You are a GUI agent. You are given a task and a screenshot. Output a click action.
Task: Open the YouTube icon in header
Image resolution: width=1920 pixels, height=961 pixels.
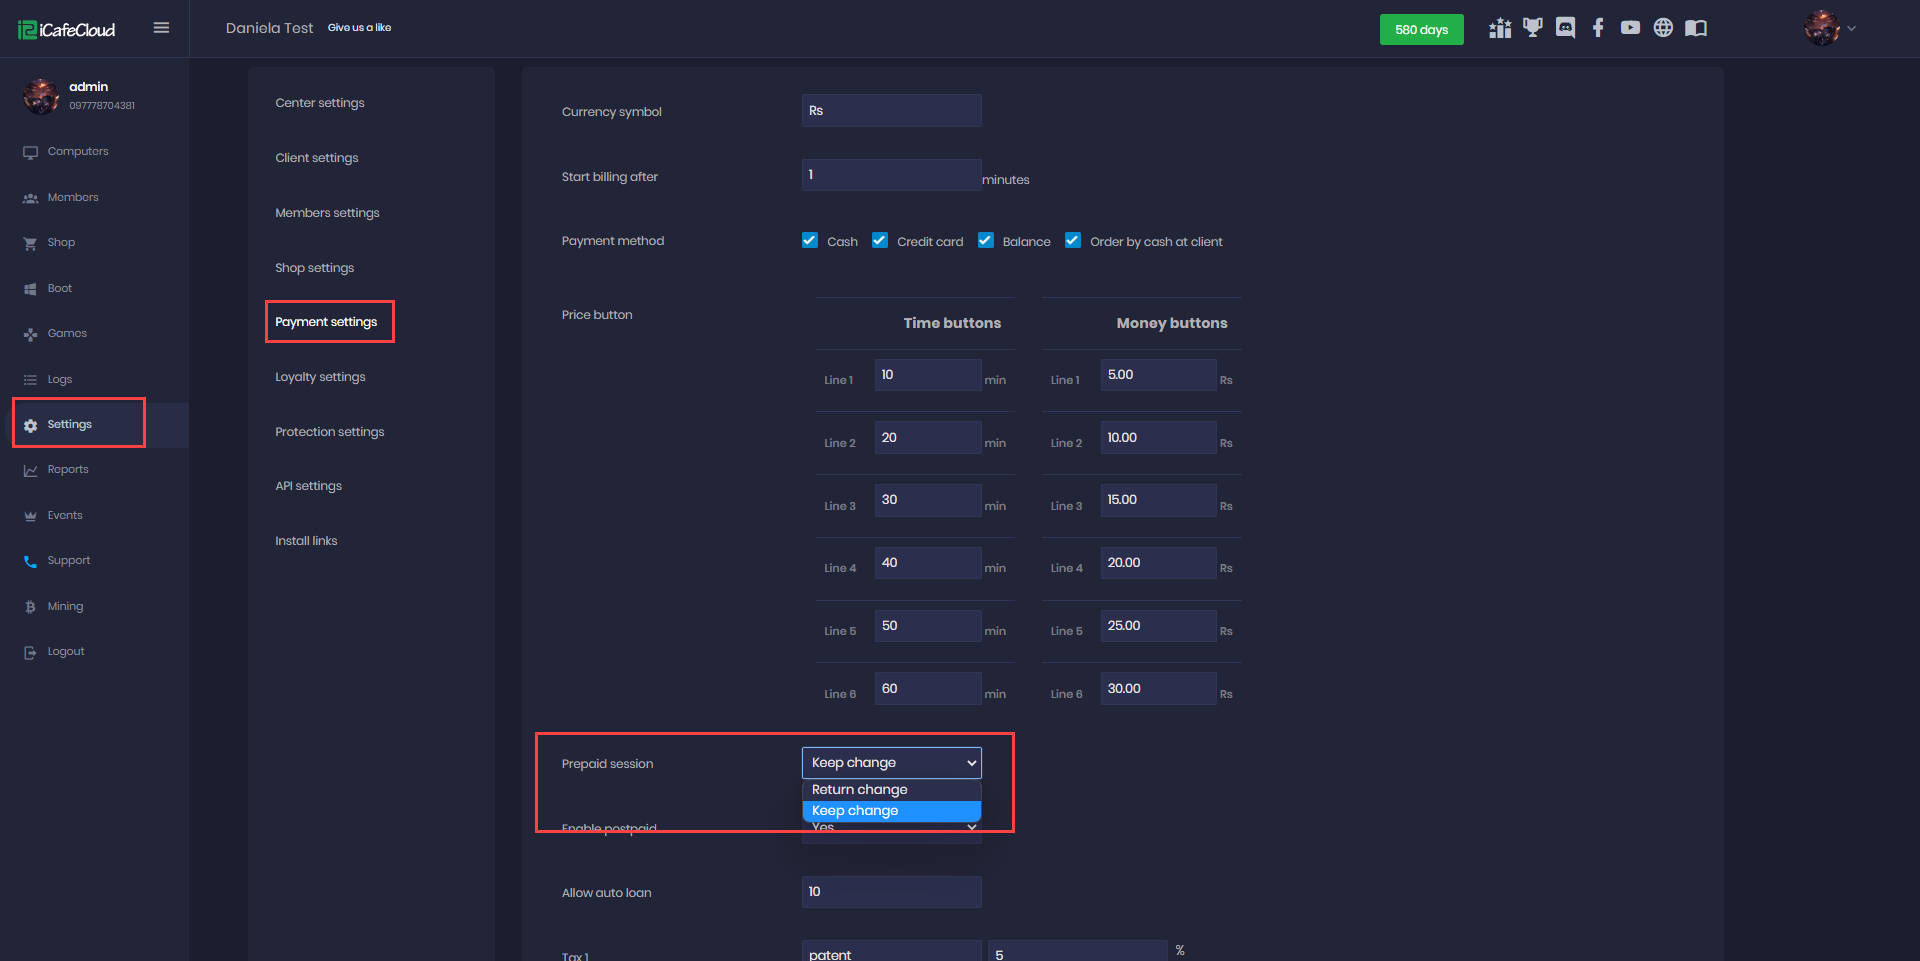(x=1630, y=28)
